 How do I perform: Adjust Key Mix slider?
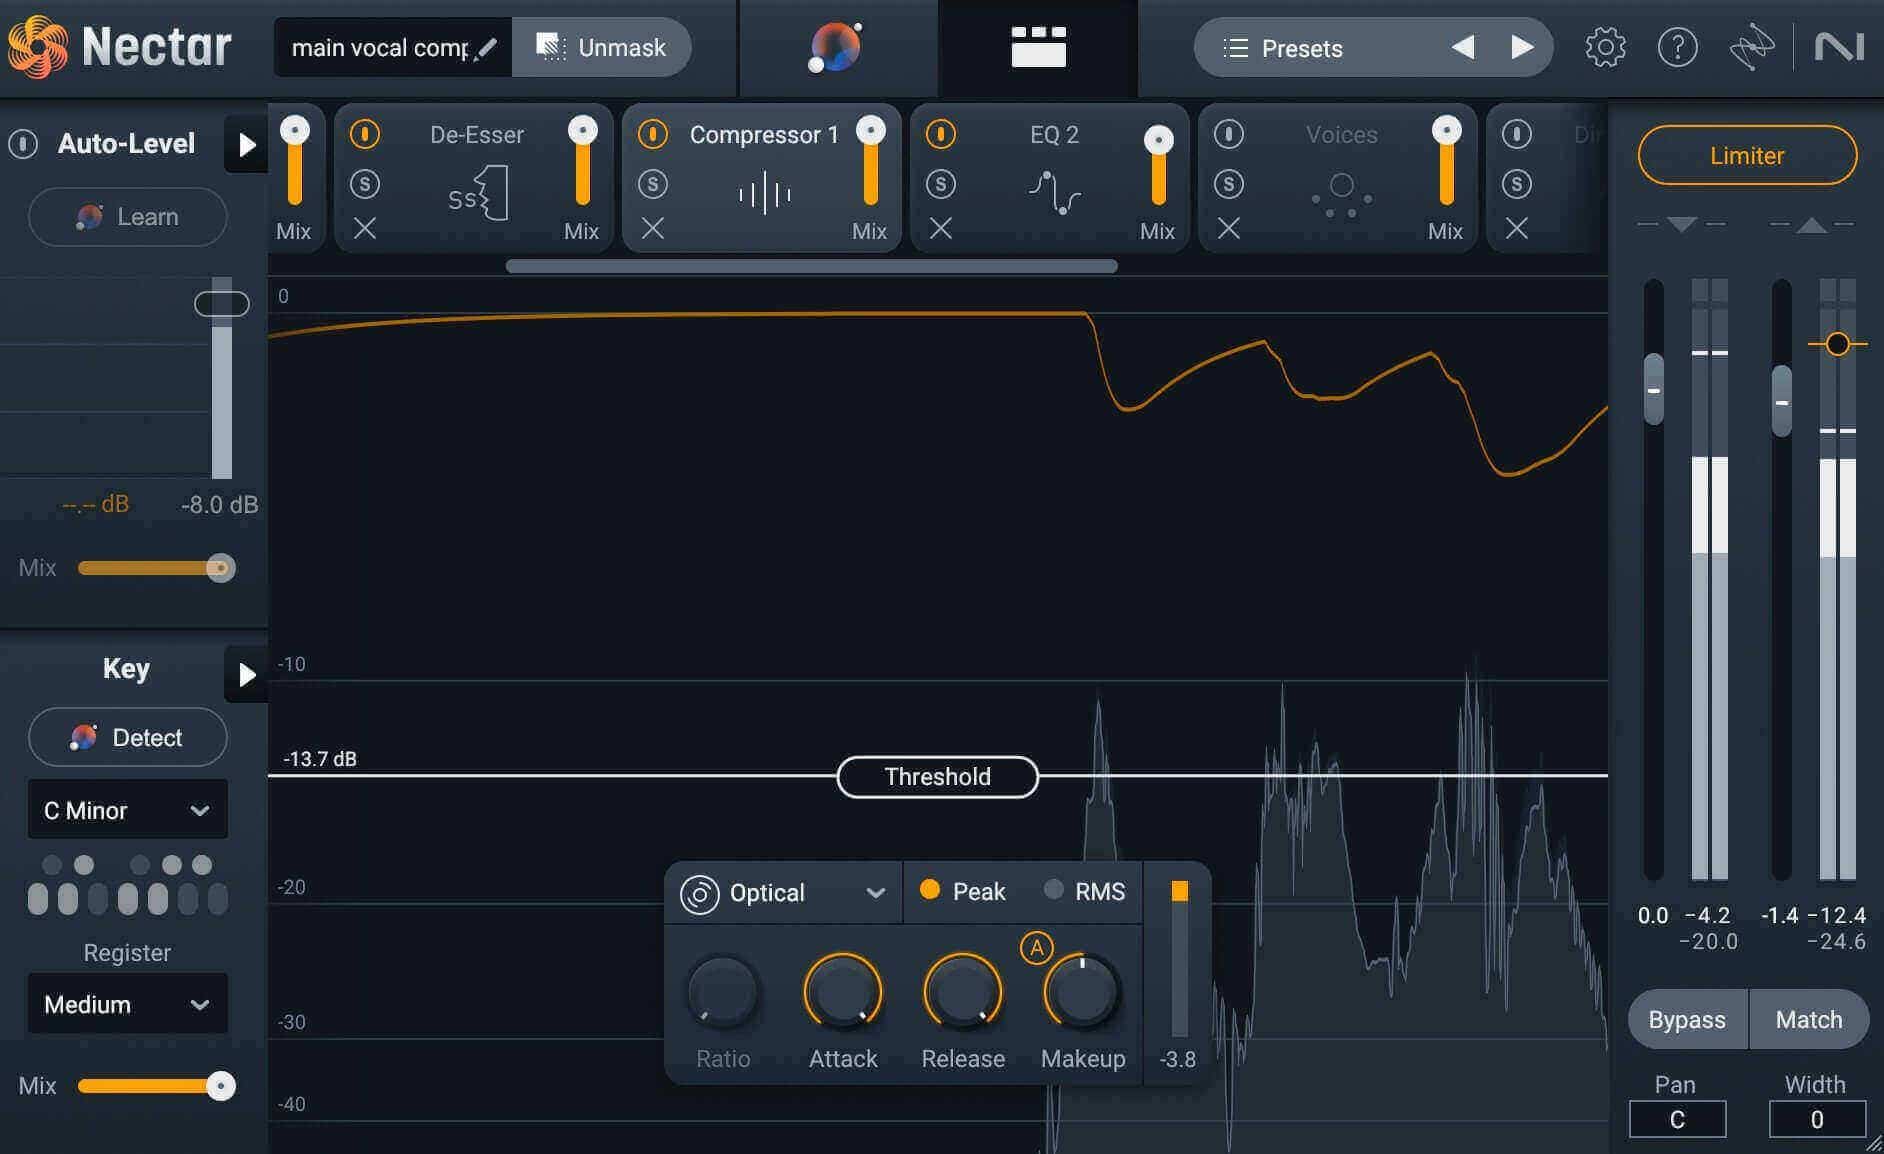[x=156, y=1086]
